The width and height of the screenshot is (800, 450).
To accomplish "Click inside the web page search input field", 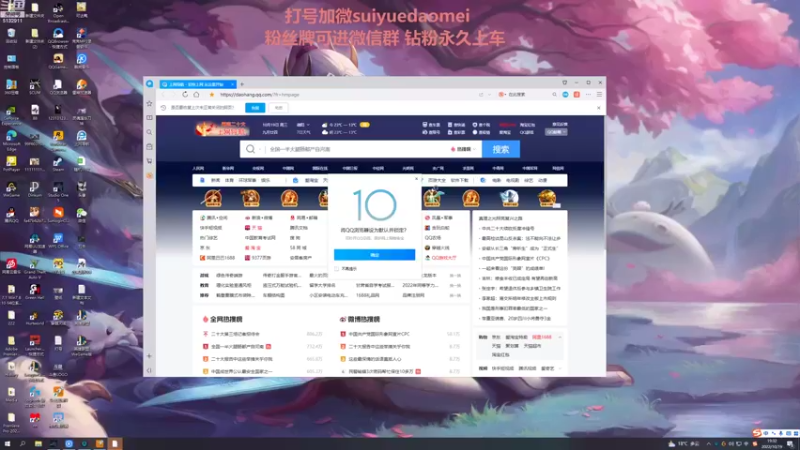I will tap(357, 149).
